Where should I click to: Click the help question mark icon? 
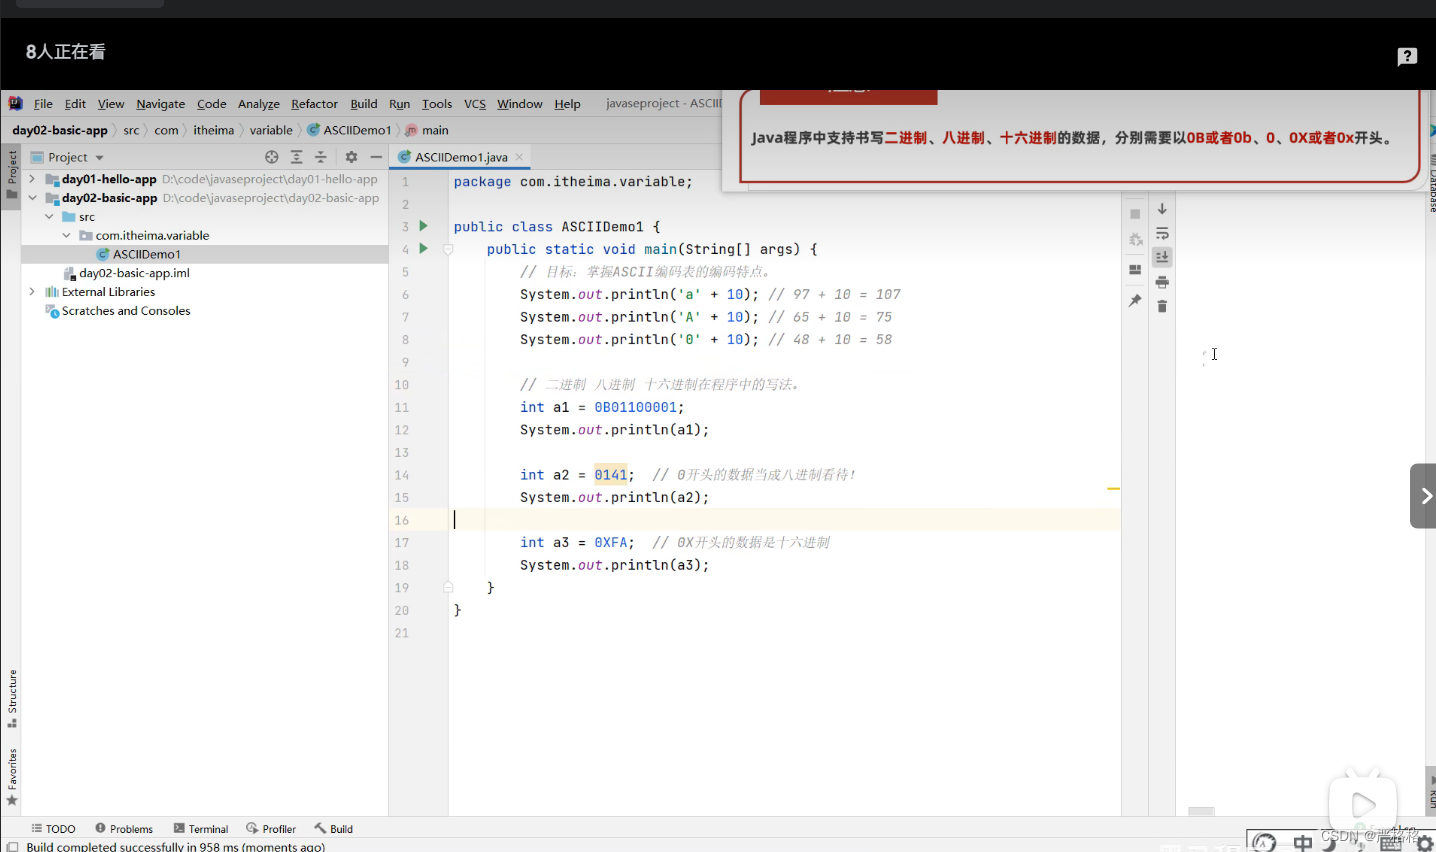1407,57
